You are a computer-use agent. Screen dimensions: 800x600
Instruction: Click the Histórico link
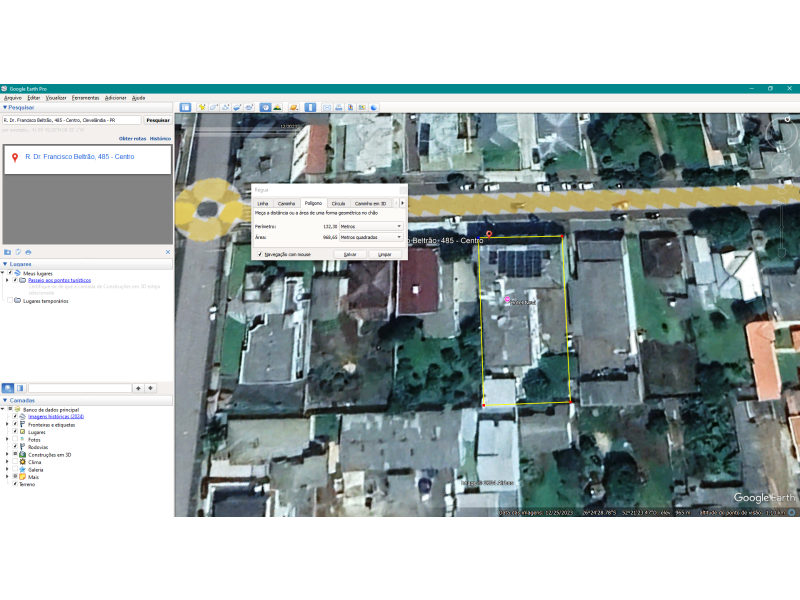(160, 138)
